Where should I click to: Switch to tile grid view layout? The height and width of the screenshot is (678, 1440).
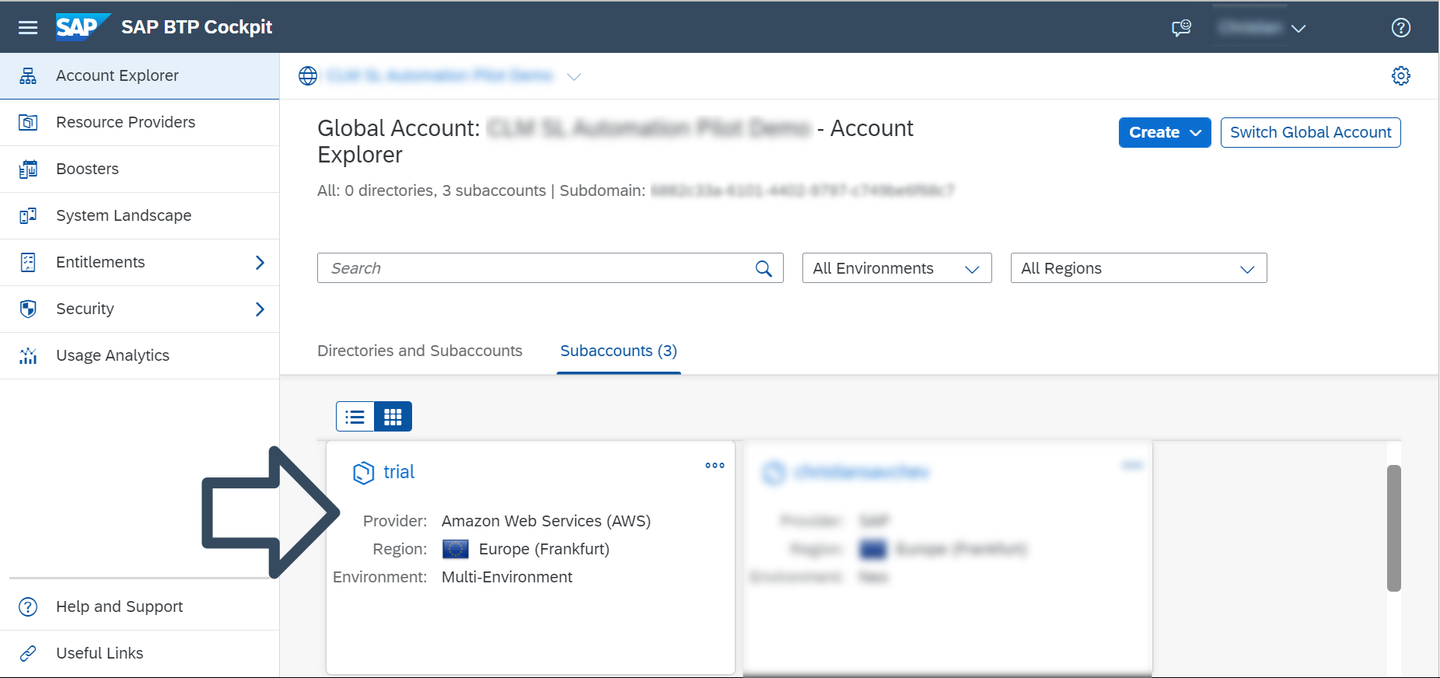(393, 416)
